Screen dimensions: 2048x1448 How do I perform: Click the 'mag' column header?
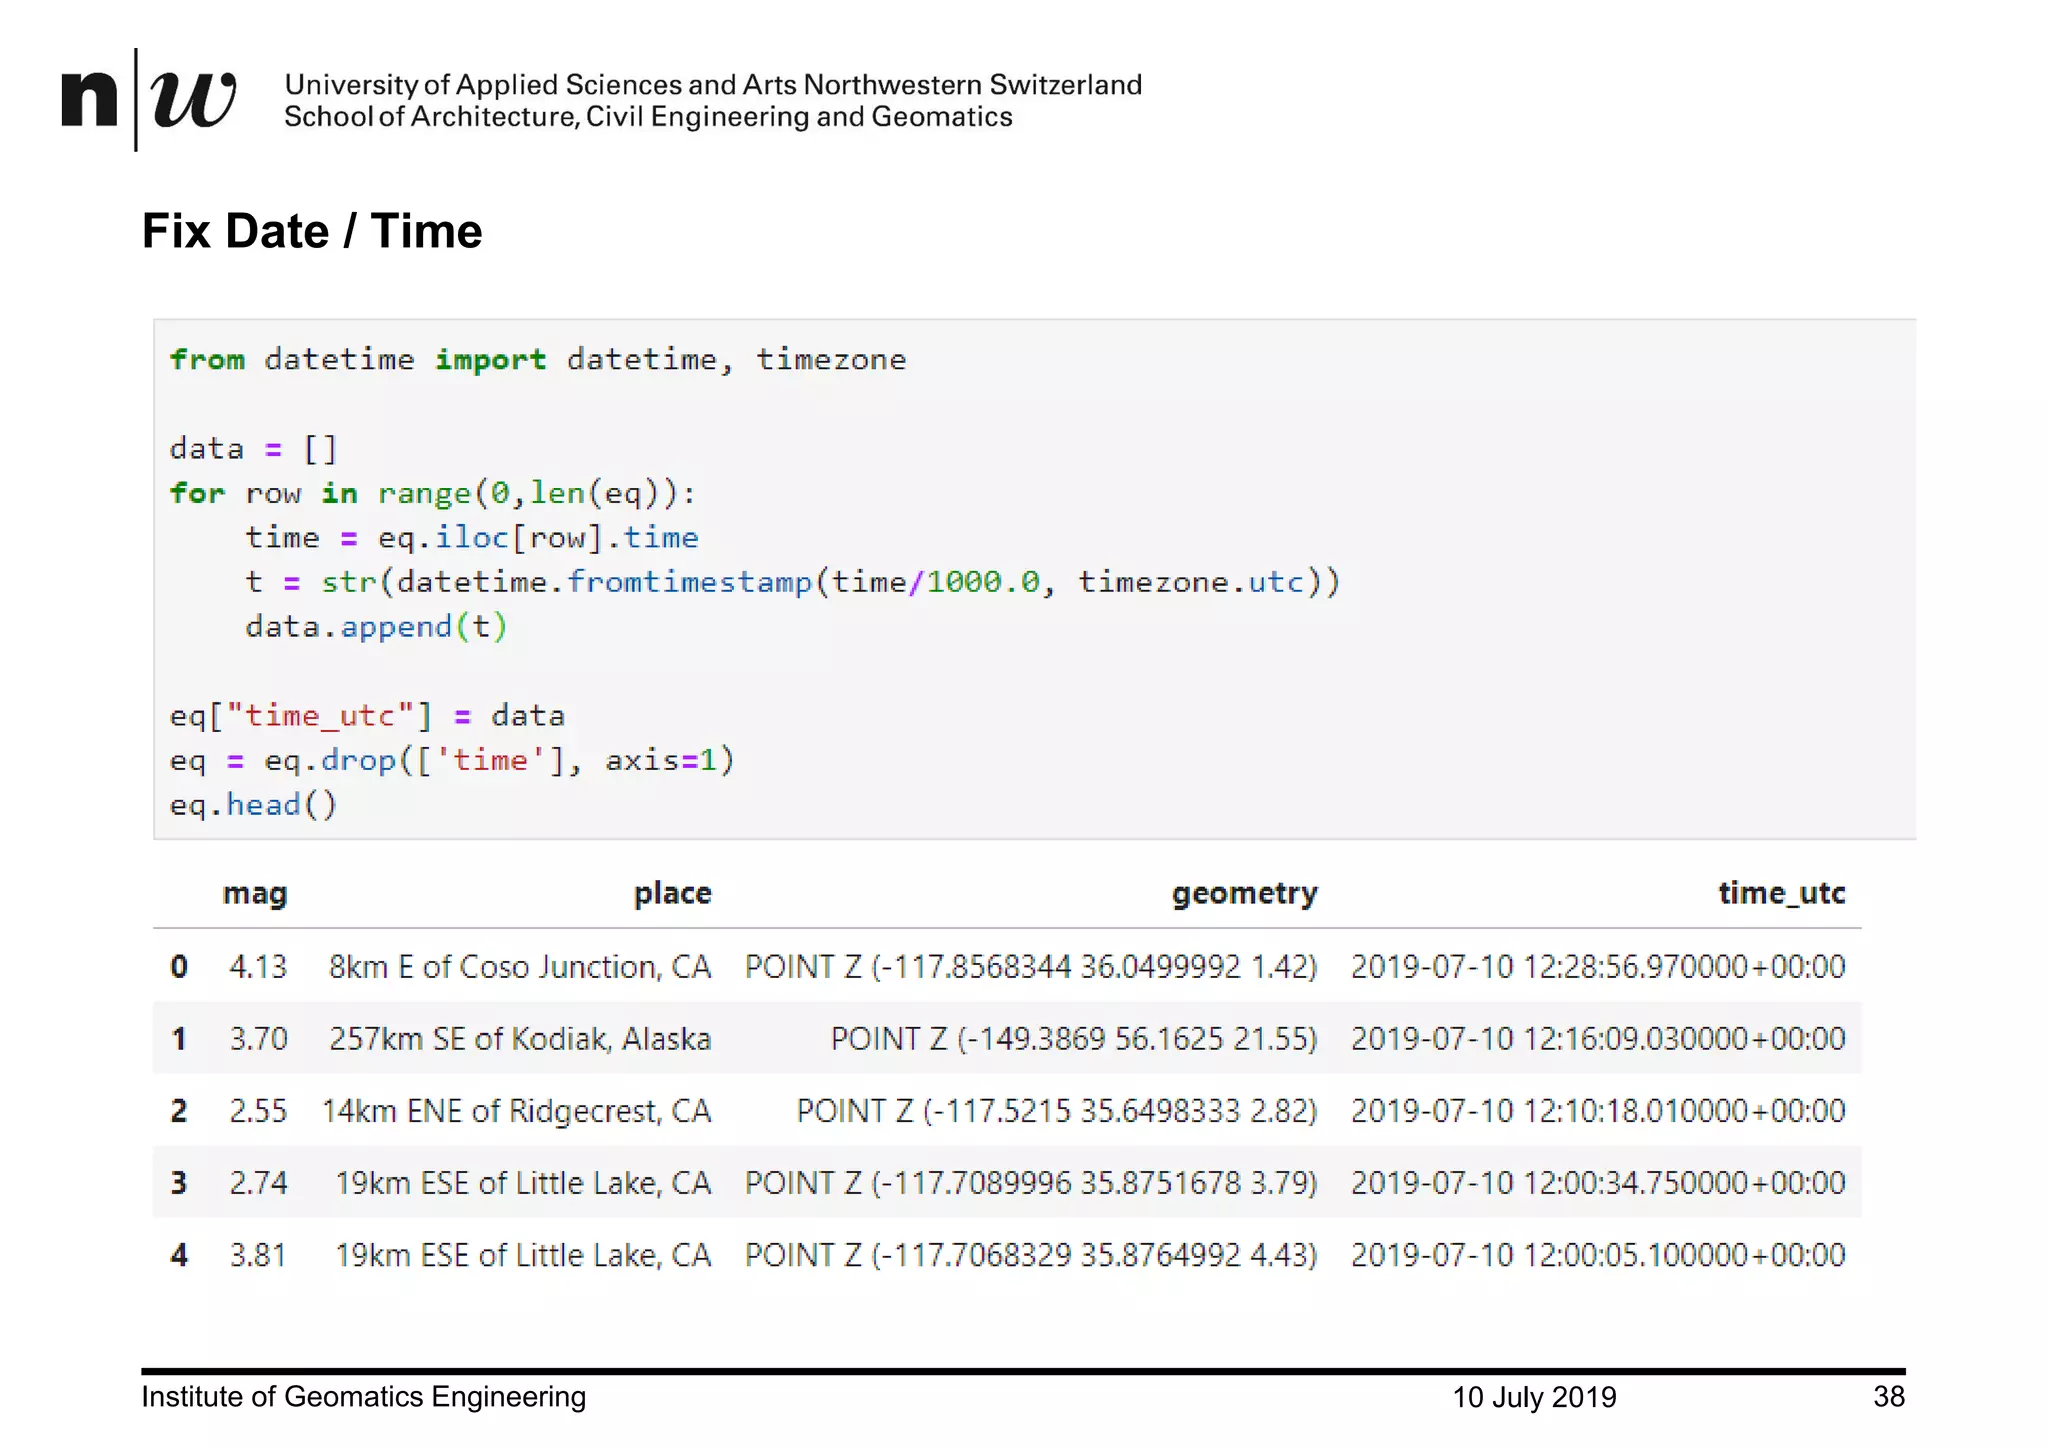click(x=255, y=893)
